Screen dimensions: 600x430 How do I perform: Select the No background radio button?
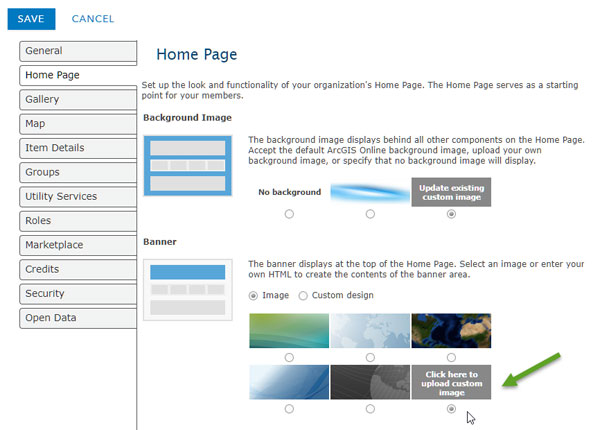289,214
